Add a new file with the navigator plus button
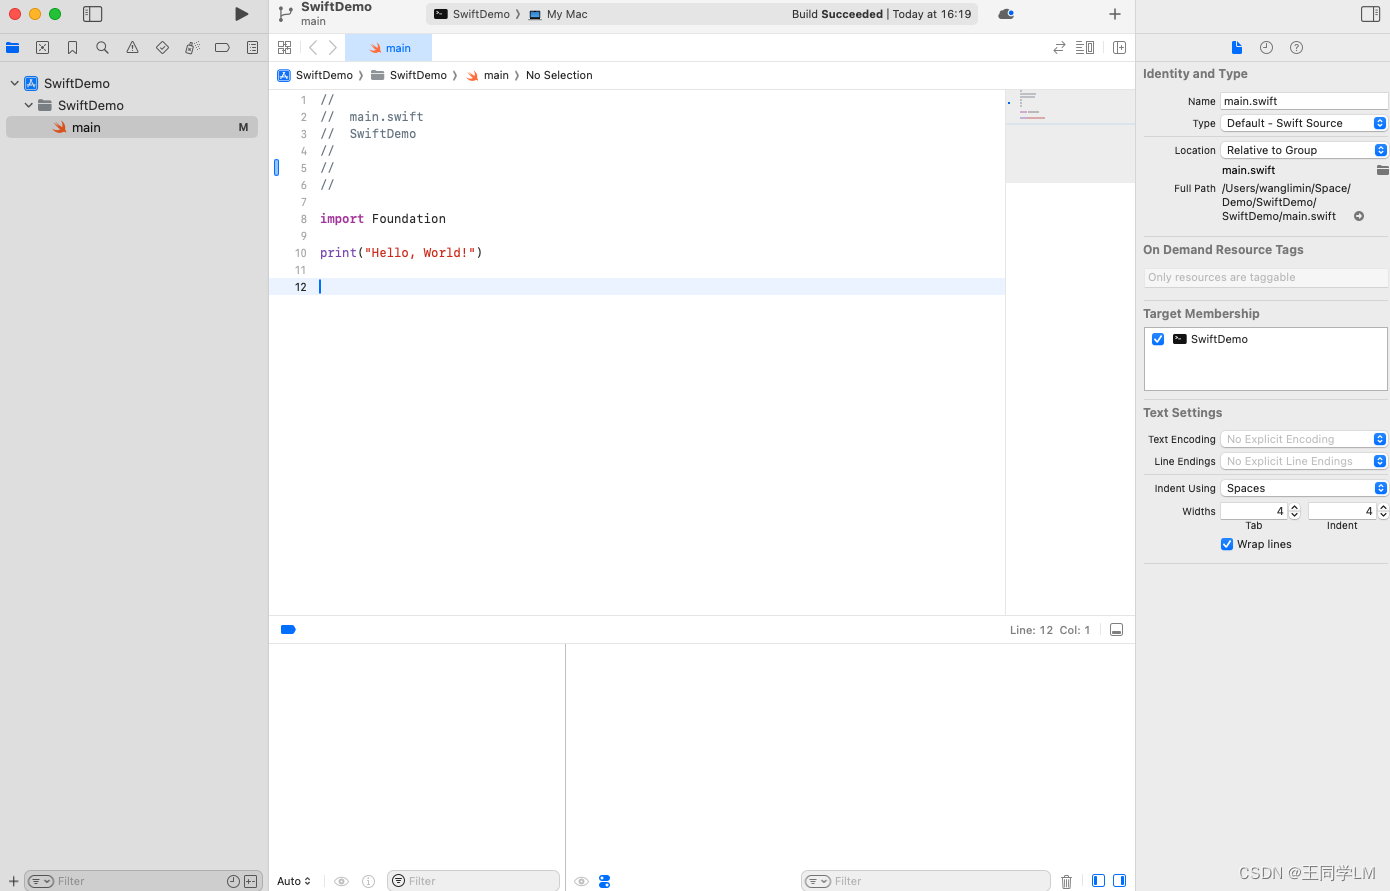 [13, 881]
